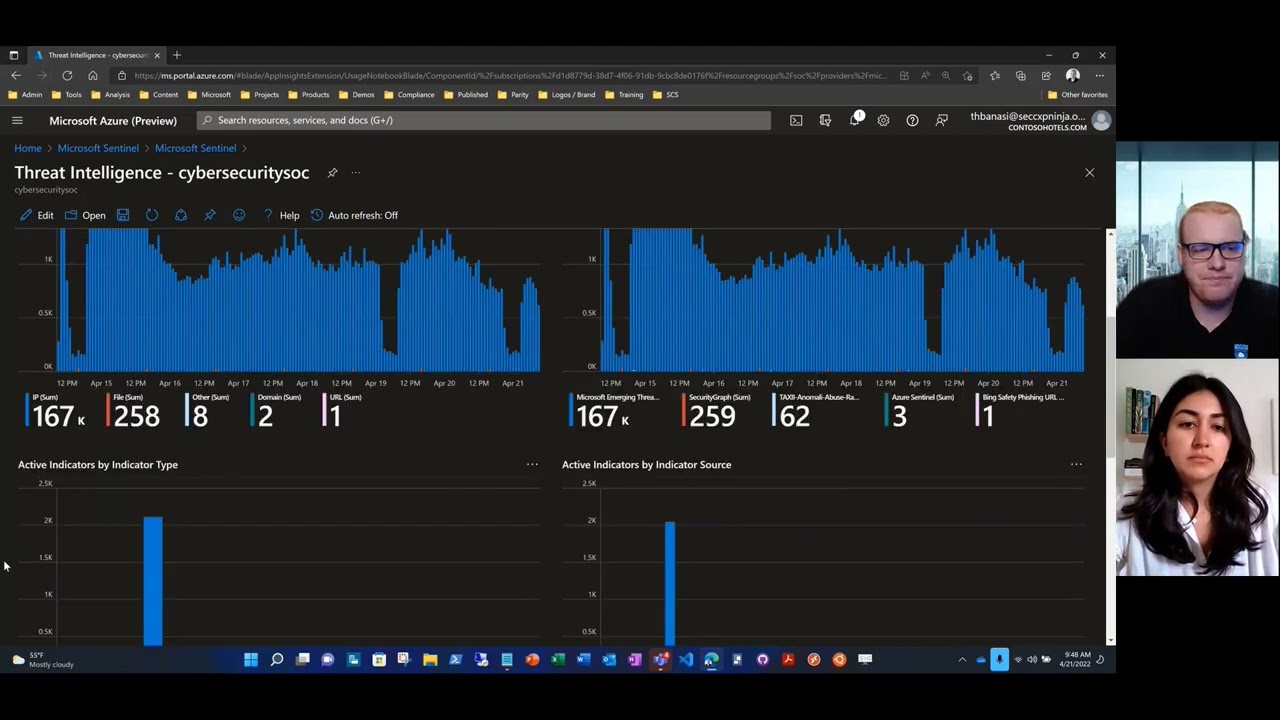1280x720 pixels.
Task: Reload the browser page
Action: tap(67, 75)
